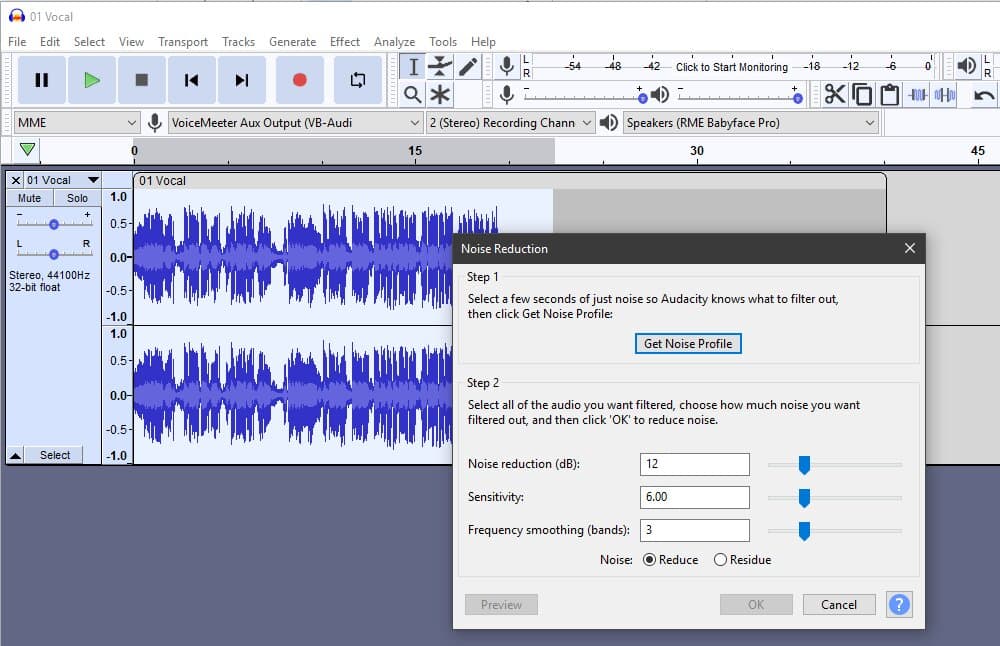Click the playback meter speaker icon

pyautogui.click(x=967, y=66)
